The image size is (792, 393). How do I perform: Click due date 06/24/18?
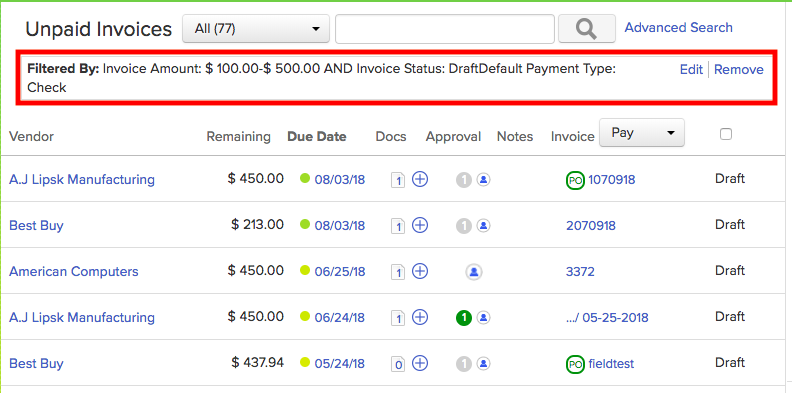coord(340,318)
